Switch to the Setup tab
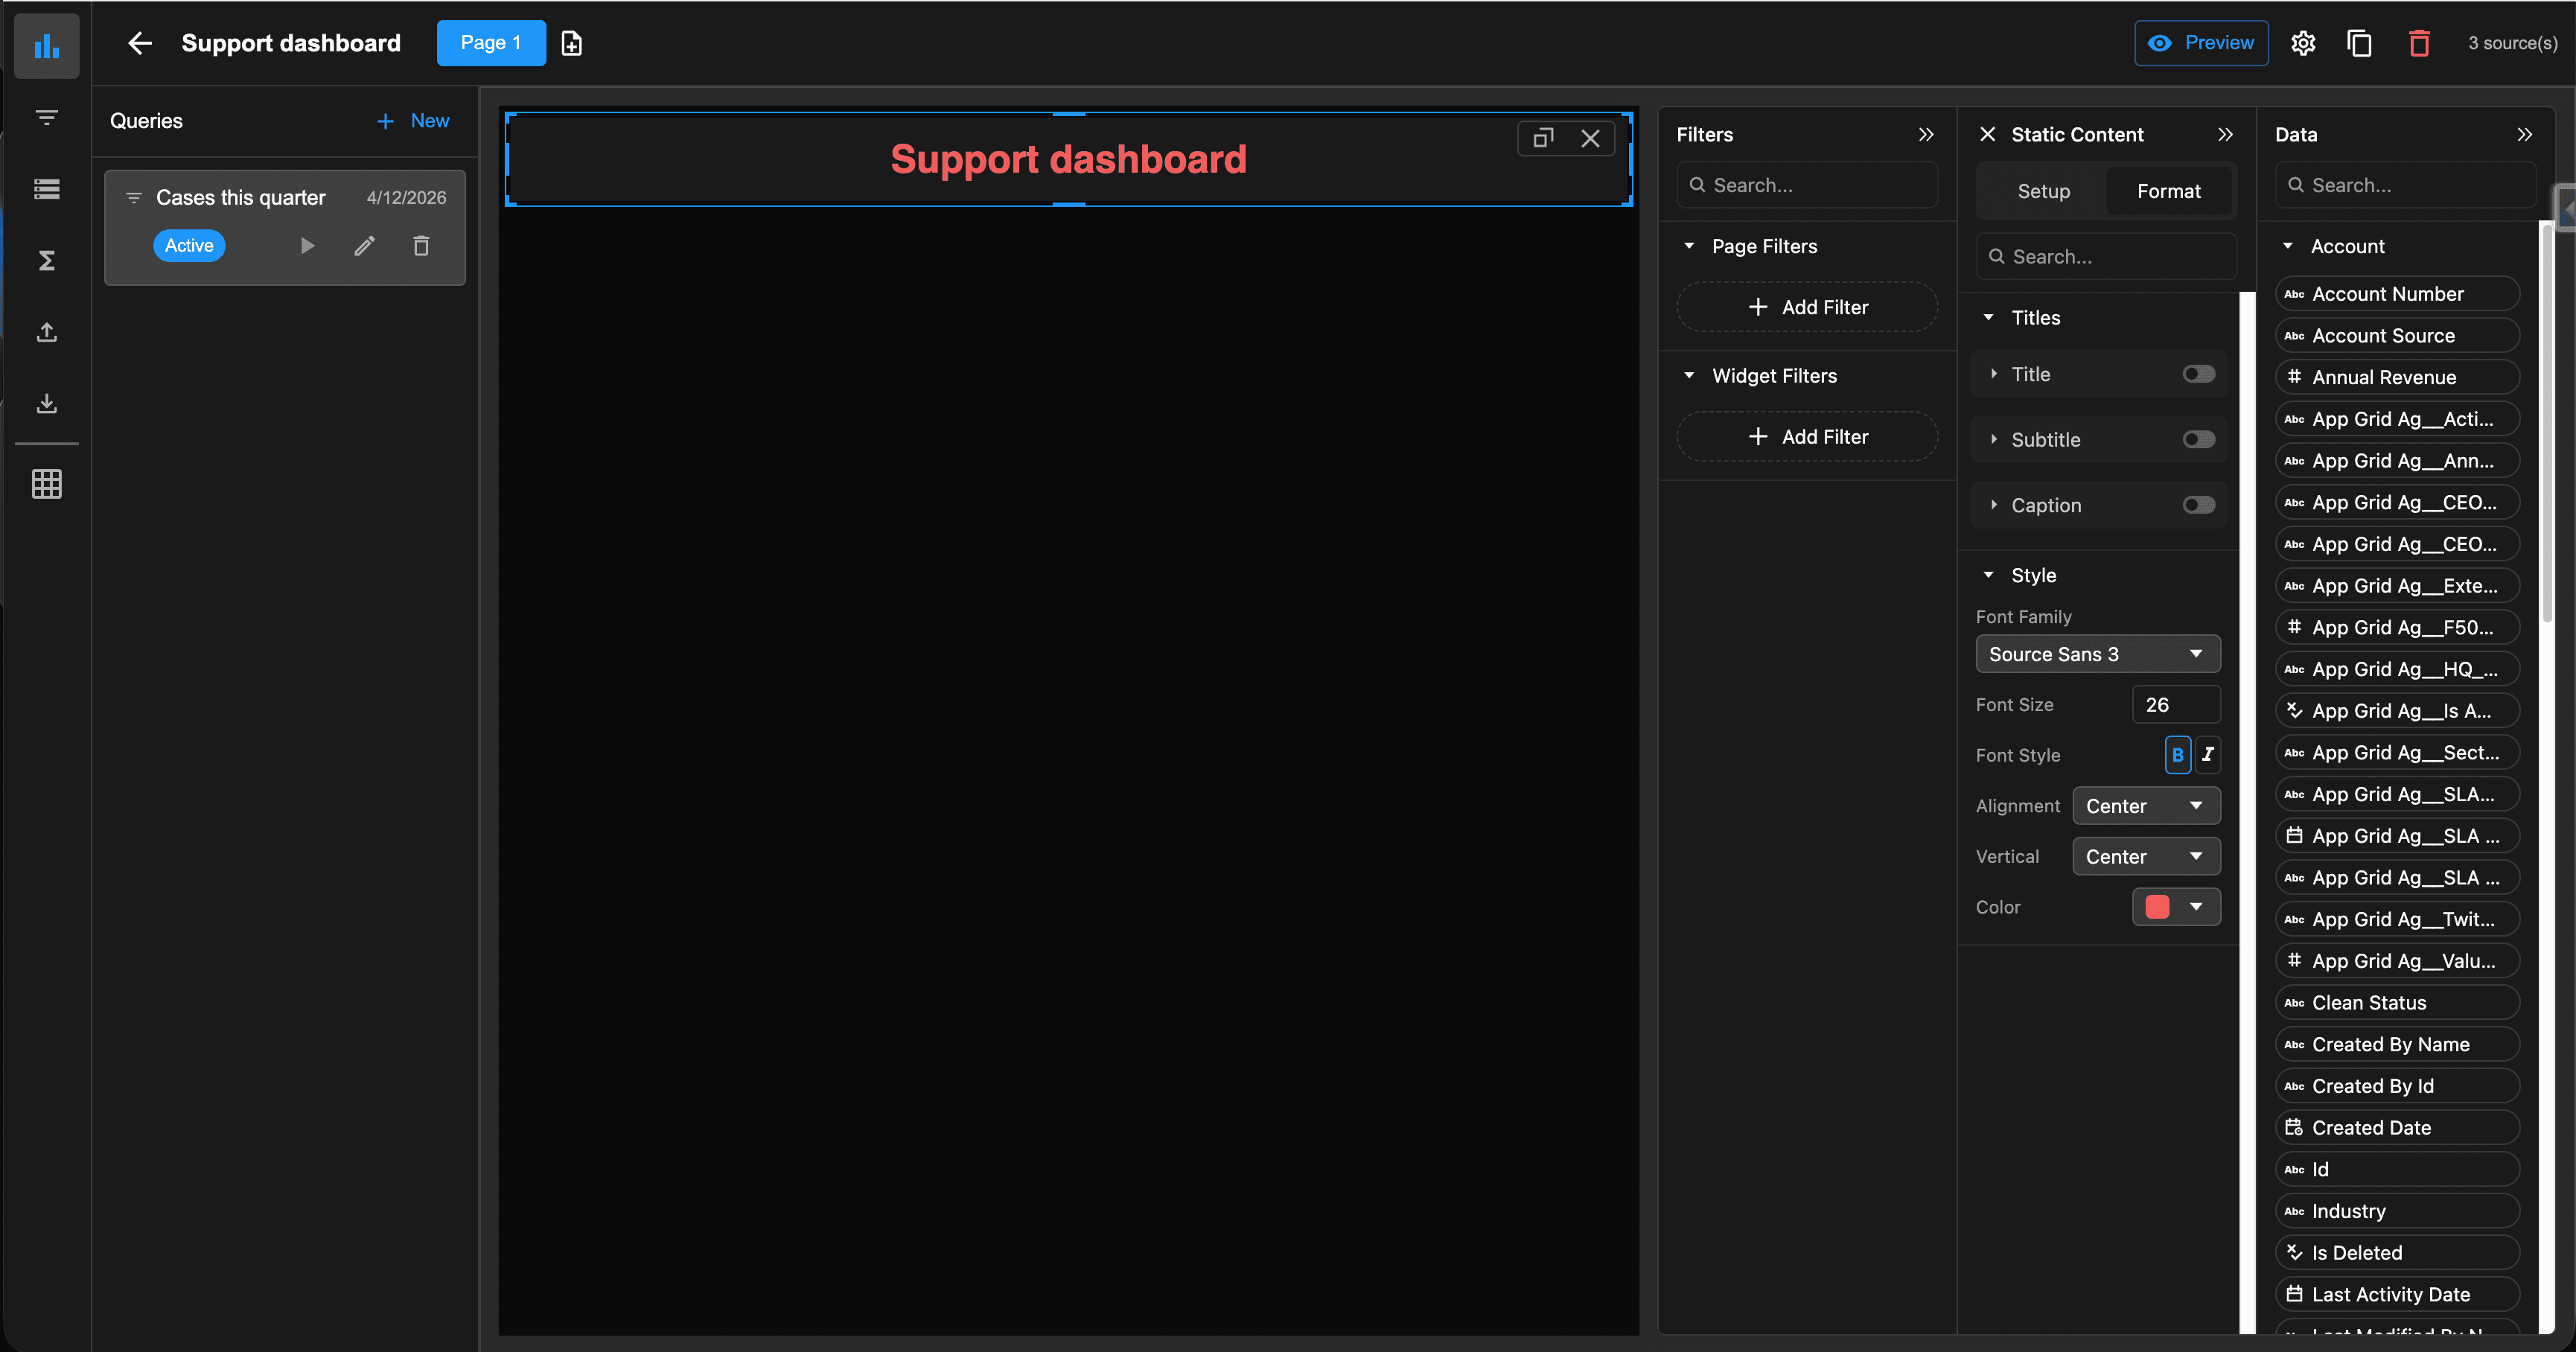The height and width of the screenshot is (1352, 2576). click(2043, 191)
